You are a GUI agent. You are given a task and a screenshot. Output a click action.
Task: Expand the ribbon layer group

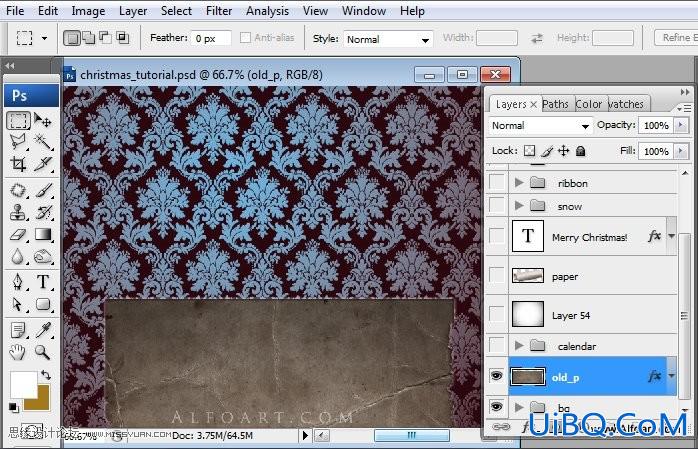pos(519,182)
